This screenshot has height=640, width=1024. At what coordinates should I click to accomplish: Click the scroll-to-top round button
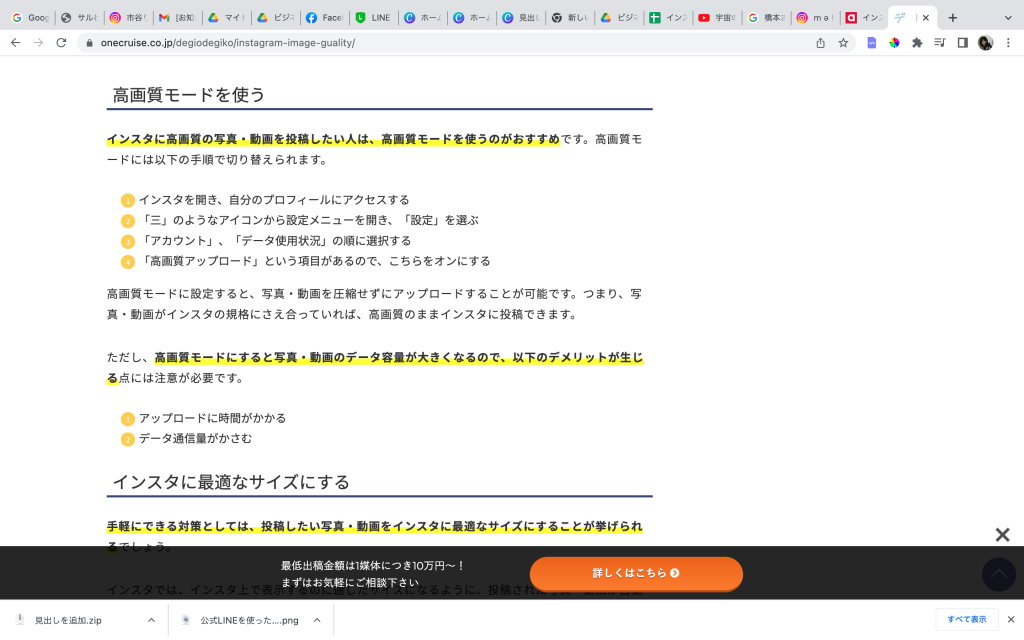coord(999,574)
